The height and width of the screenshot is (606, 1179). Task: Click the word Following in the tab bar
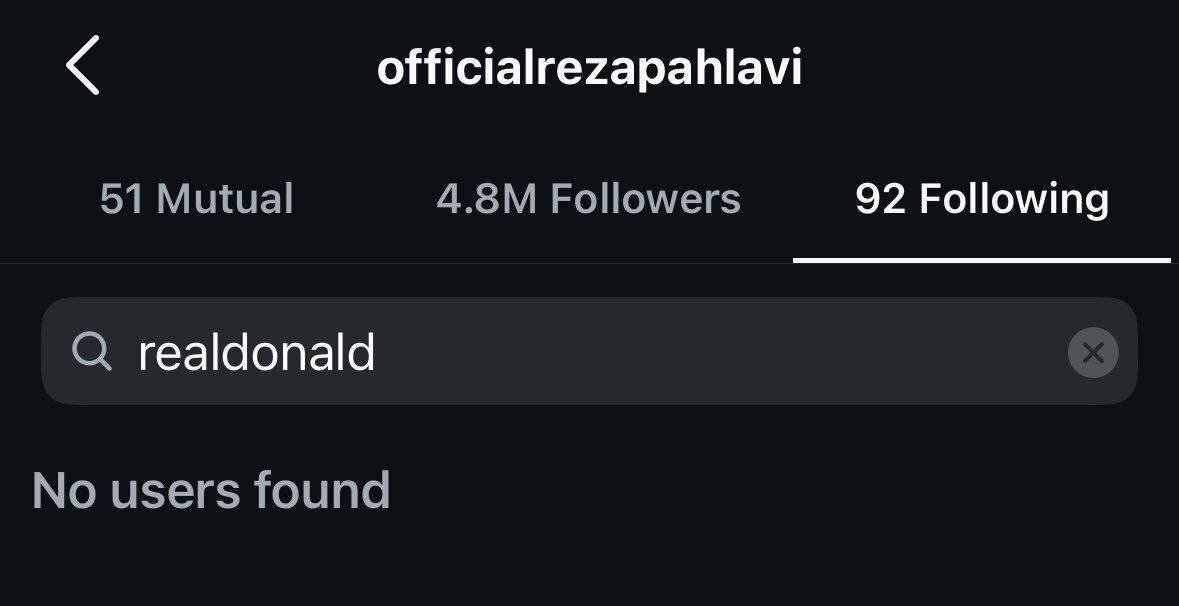1014,201
